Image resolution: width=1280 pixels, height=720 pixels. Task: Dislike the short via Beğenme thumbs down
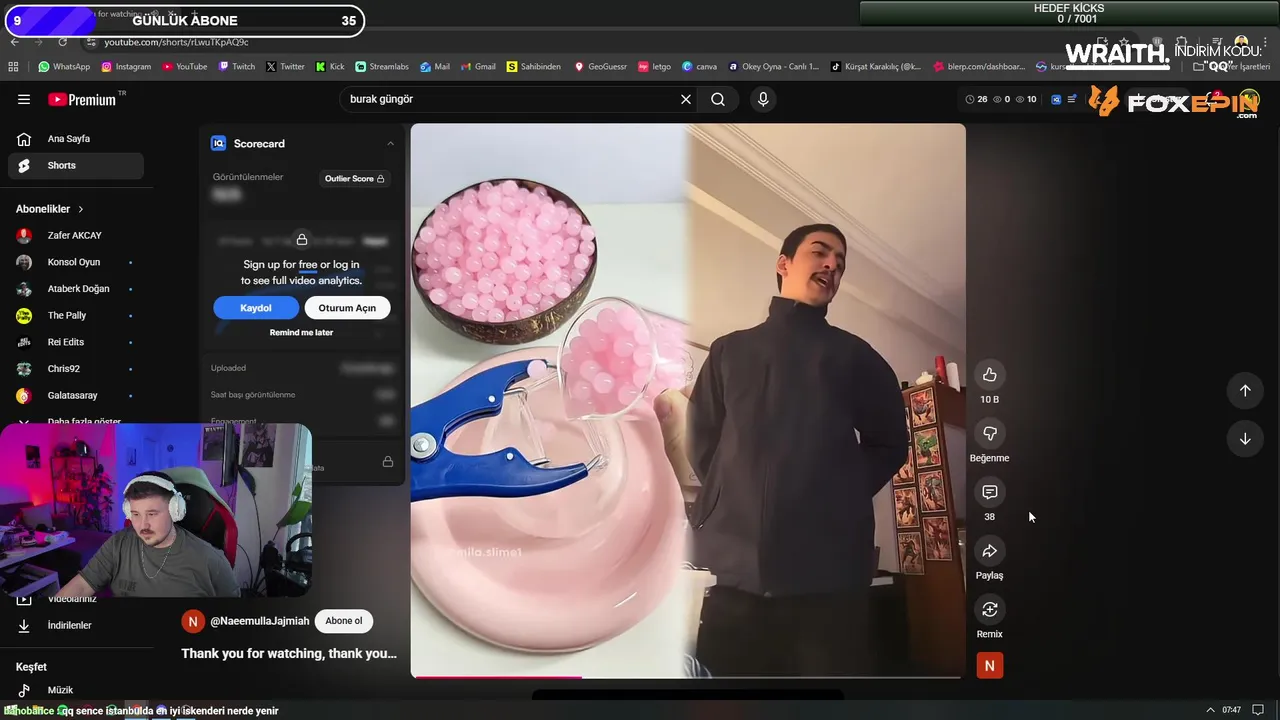click(x=989, y=433)
